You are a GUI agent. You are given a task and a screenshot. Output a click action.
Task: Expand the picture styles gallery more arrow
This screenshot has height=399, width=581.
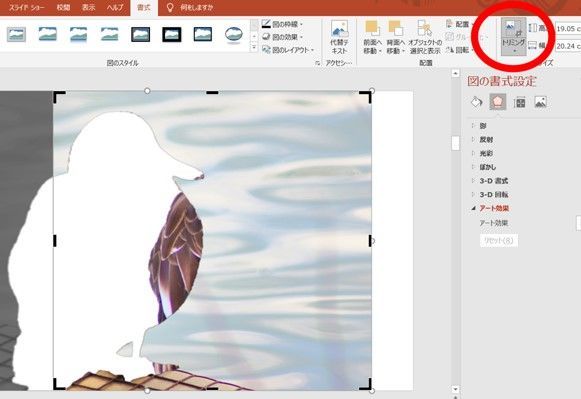pos(254,48)
